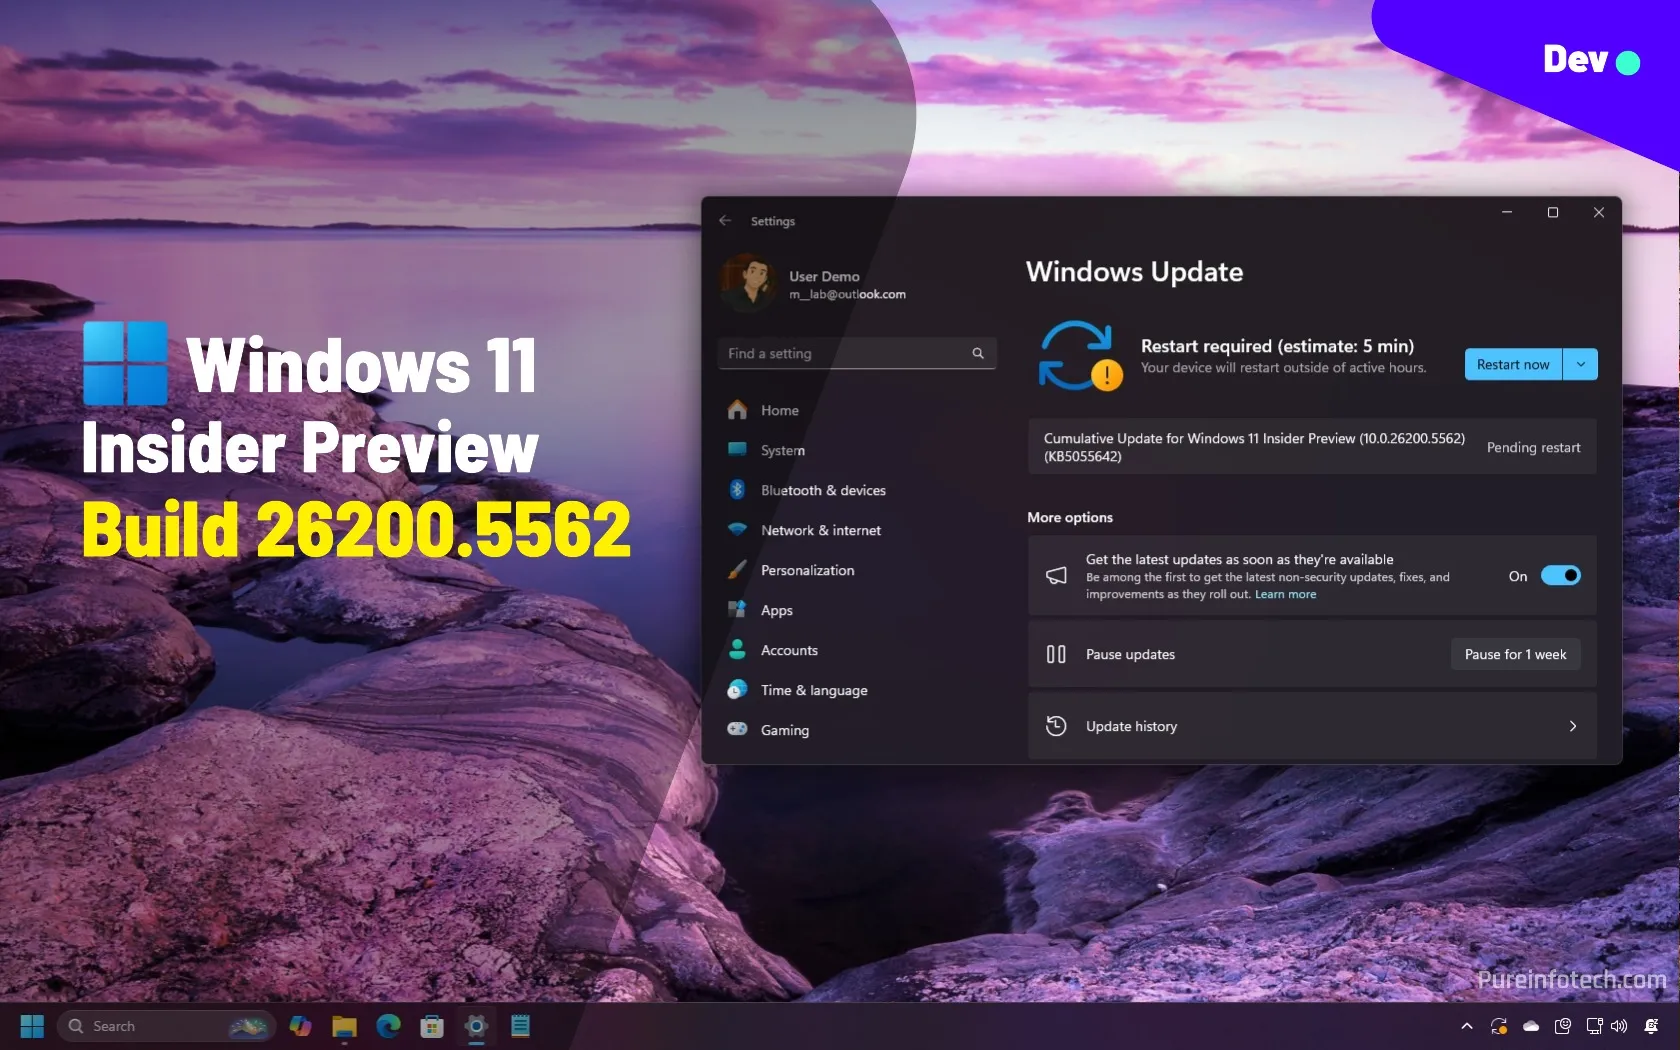Open the 'Learn more' link
Screen dimensions: 1680x1050
[x=1285, y=593]
